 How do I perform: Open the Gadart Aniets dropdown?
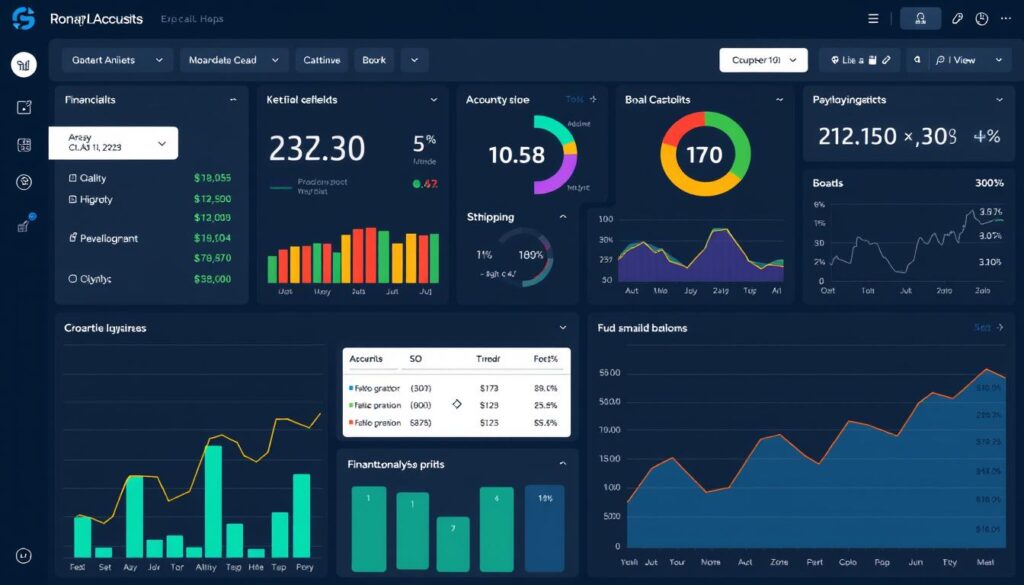point(116,60)
